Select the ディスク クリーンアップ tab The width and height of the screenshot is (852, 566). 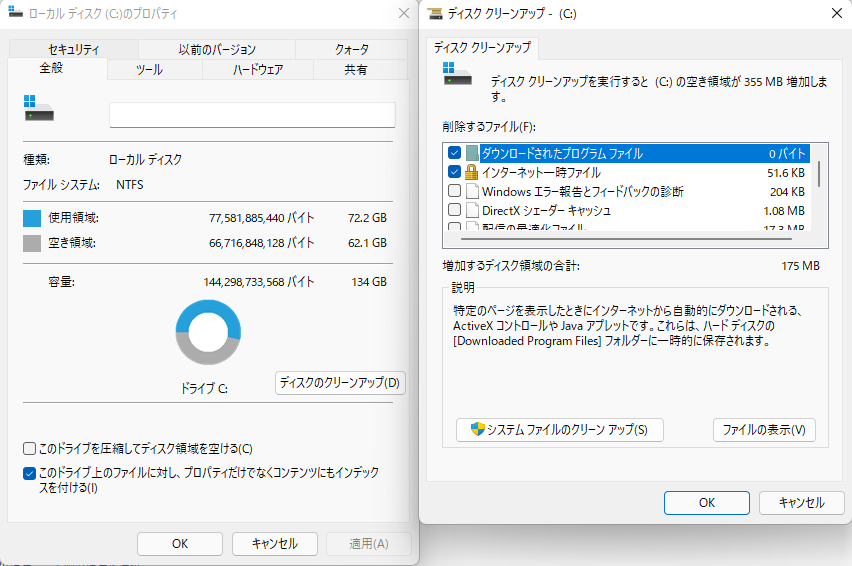482,48
